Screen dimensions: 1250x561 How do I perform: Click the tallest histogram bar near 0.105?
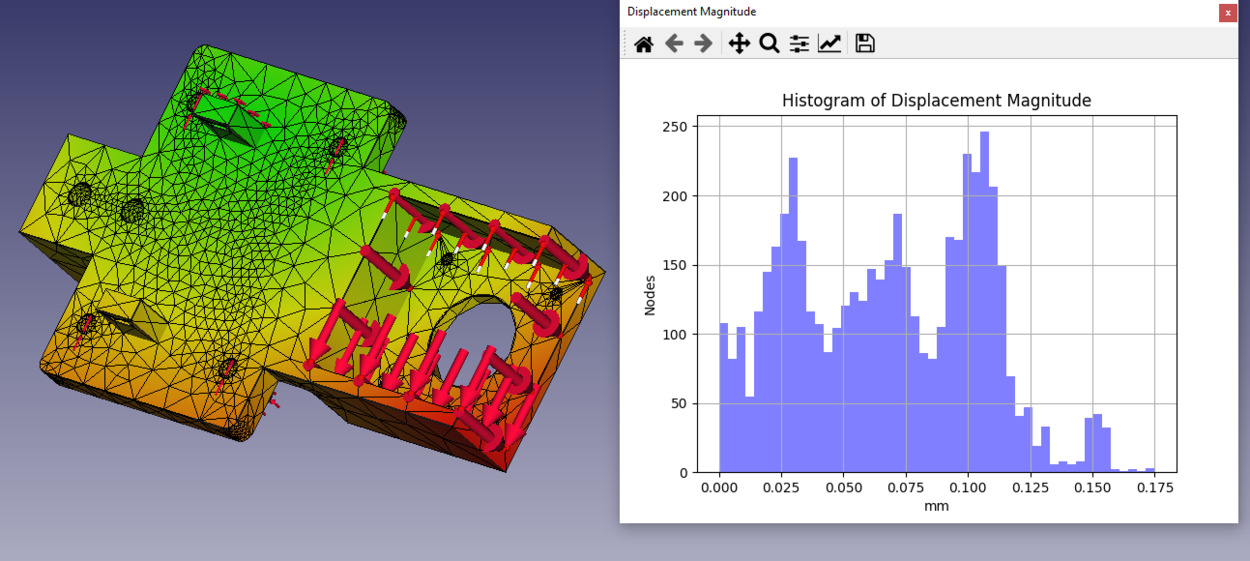click(984, 302)
